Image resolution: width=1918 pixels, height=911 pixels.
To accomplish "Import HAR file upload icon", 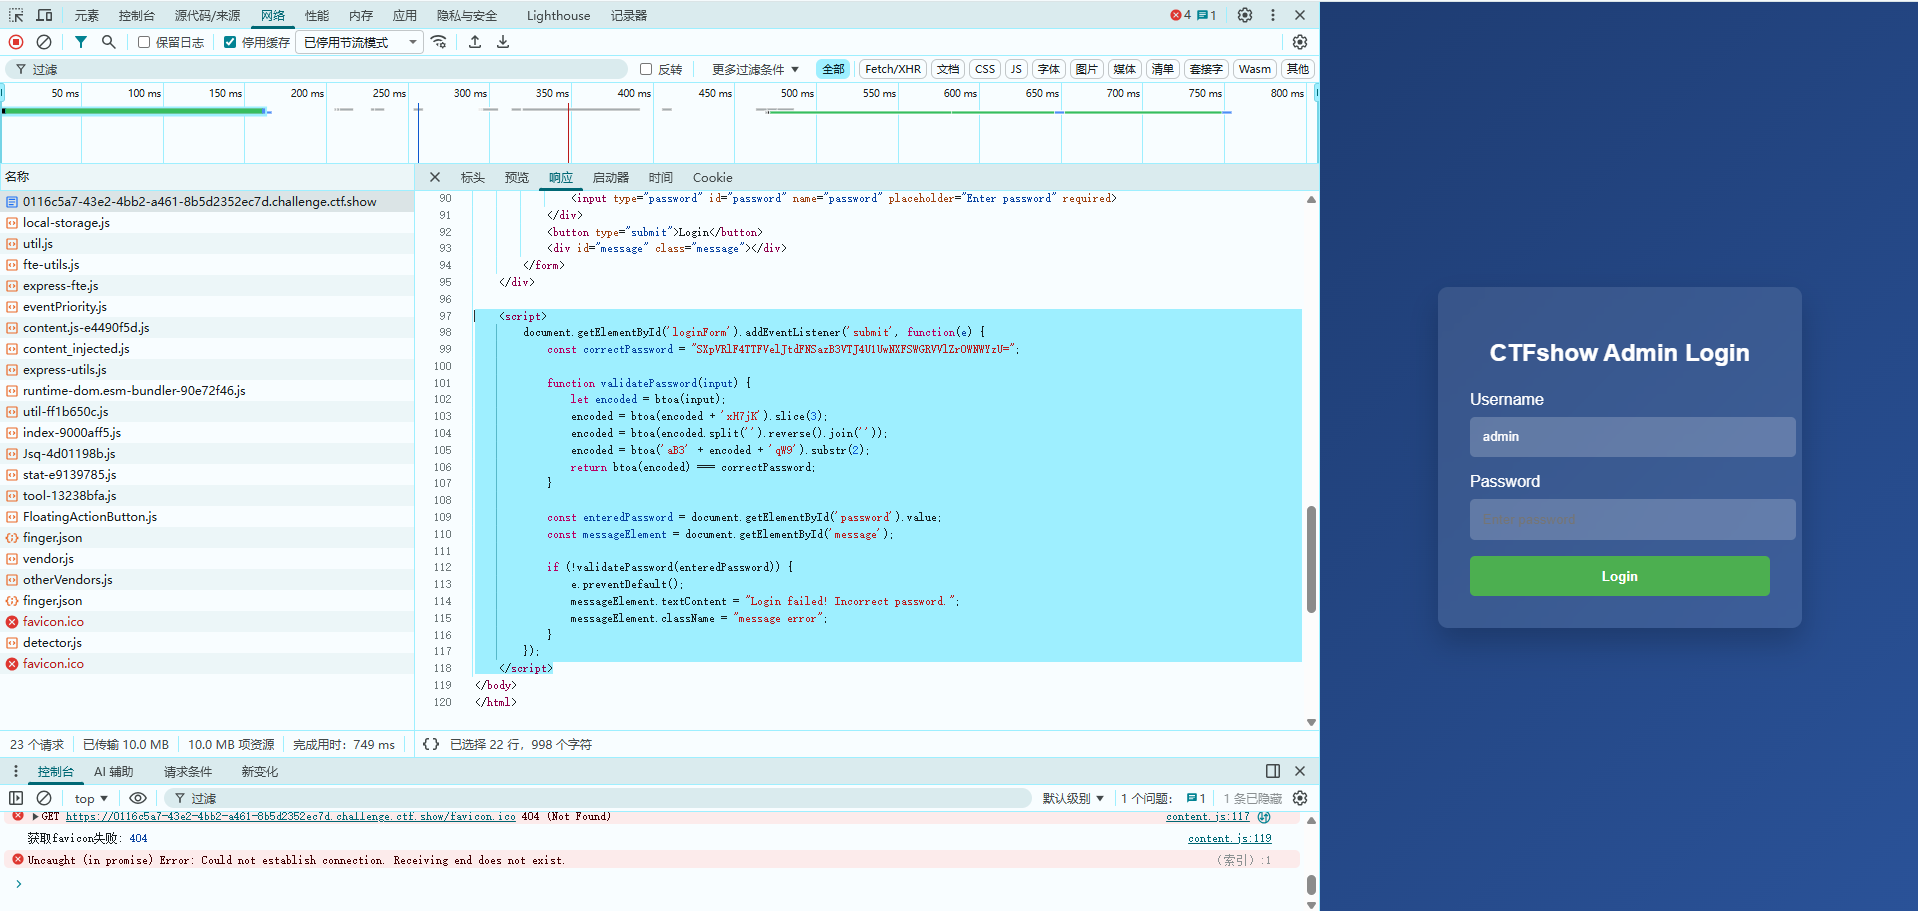I will click(475, 42).
